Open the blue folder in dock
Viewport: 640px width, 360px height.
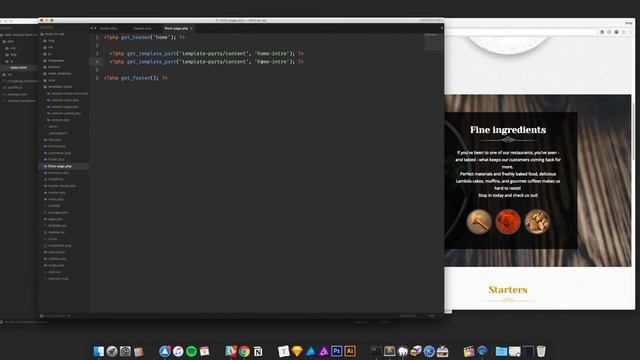coord(501,351)
